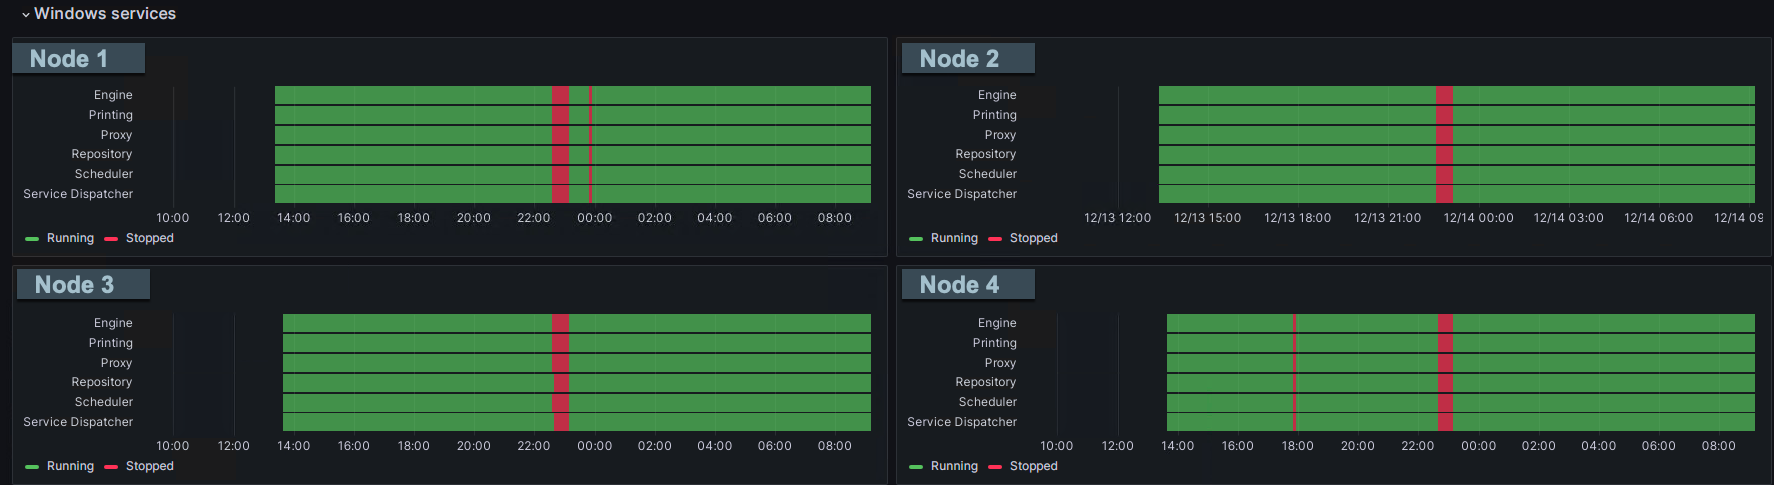Click the red stopped block on Node 2 Proxy row
This screenshot has height=485, width=1774.
coord(1444,135)
